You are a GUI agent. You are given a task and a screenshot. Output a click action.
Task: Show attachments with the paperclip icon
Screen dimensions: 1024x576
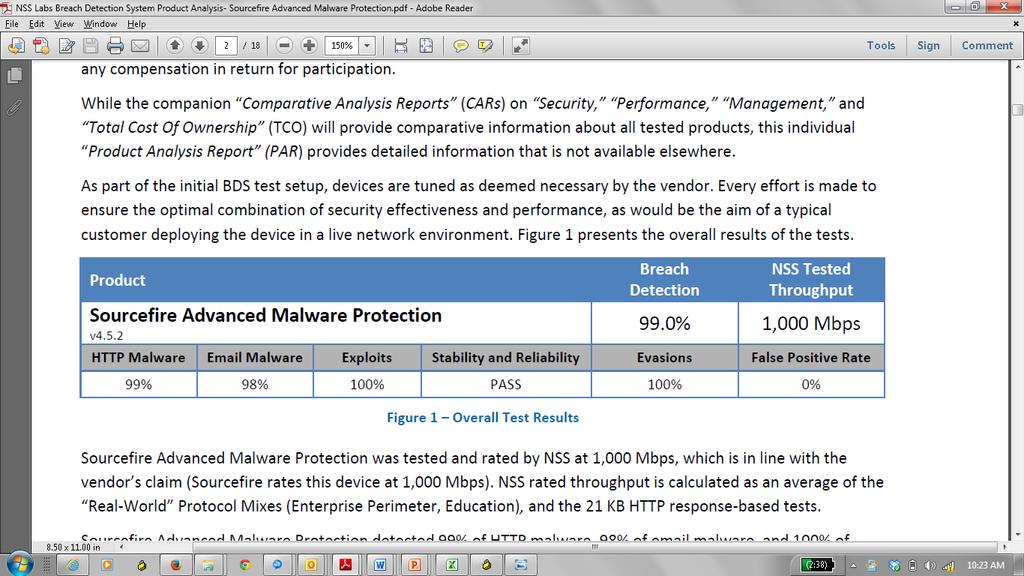[x=14, y=107]
